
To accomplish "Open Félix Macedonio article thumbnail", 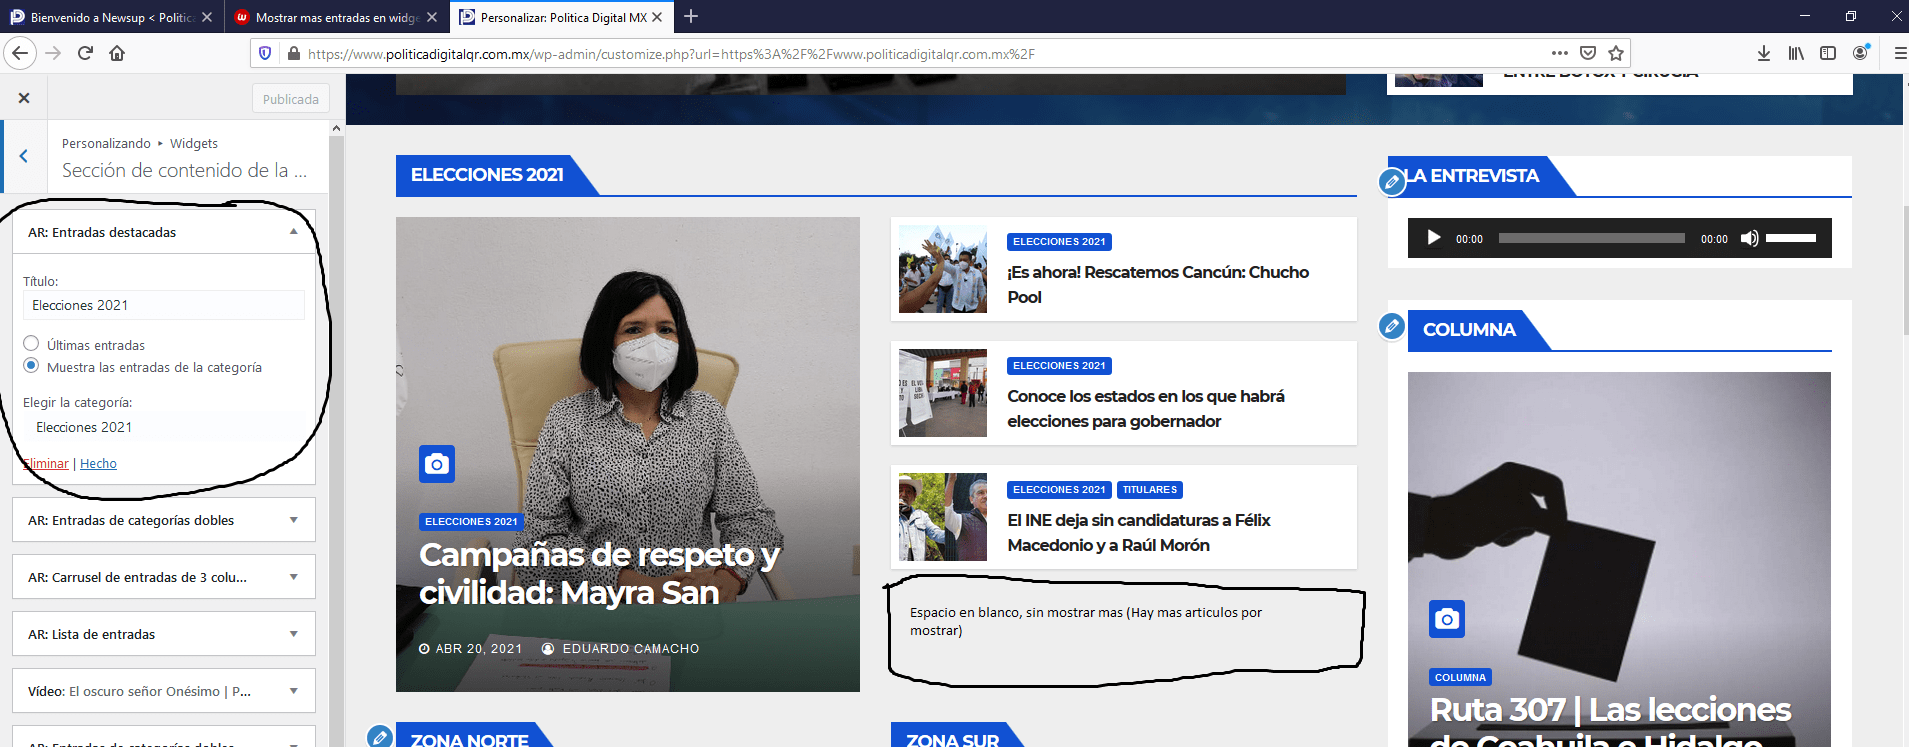I will pos(943,517).
